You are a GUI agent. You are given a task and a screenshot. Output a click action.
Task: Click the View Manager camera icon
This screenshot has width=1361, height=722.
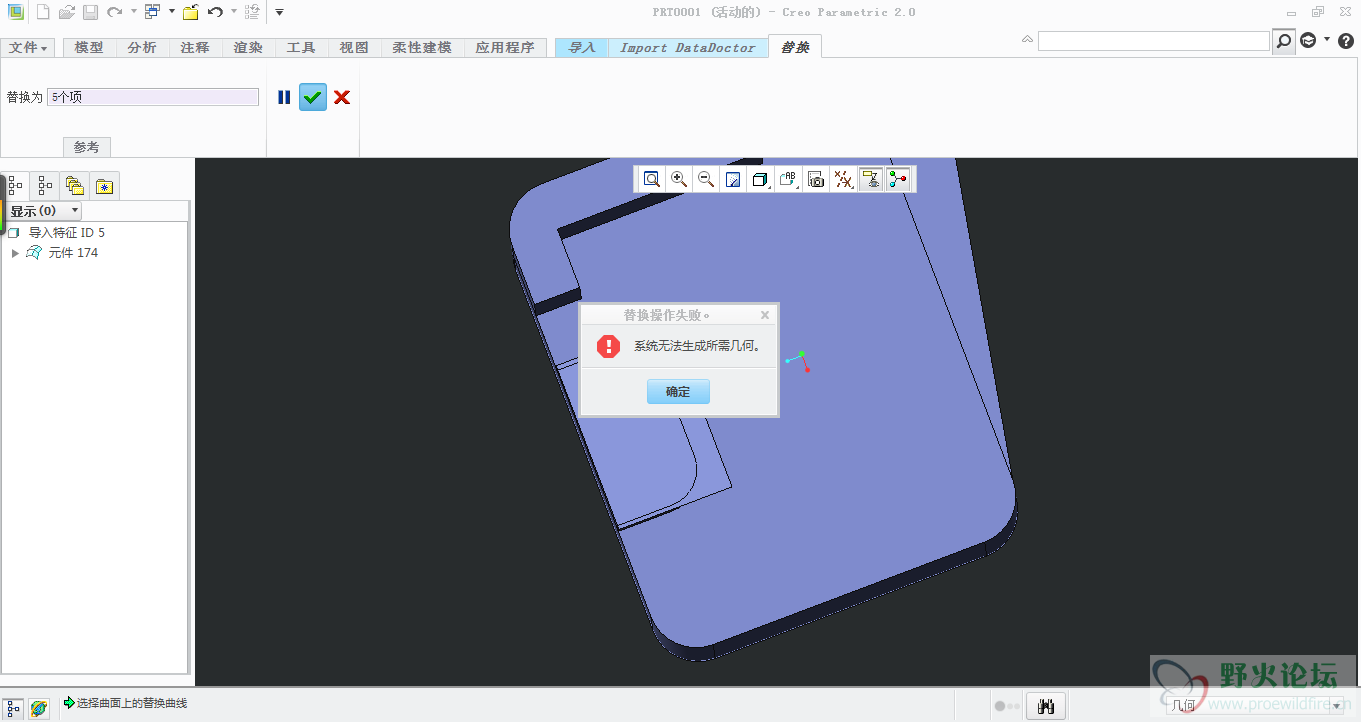pos(816,179)
